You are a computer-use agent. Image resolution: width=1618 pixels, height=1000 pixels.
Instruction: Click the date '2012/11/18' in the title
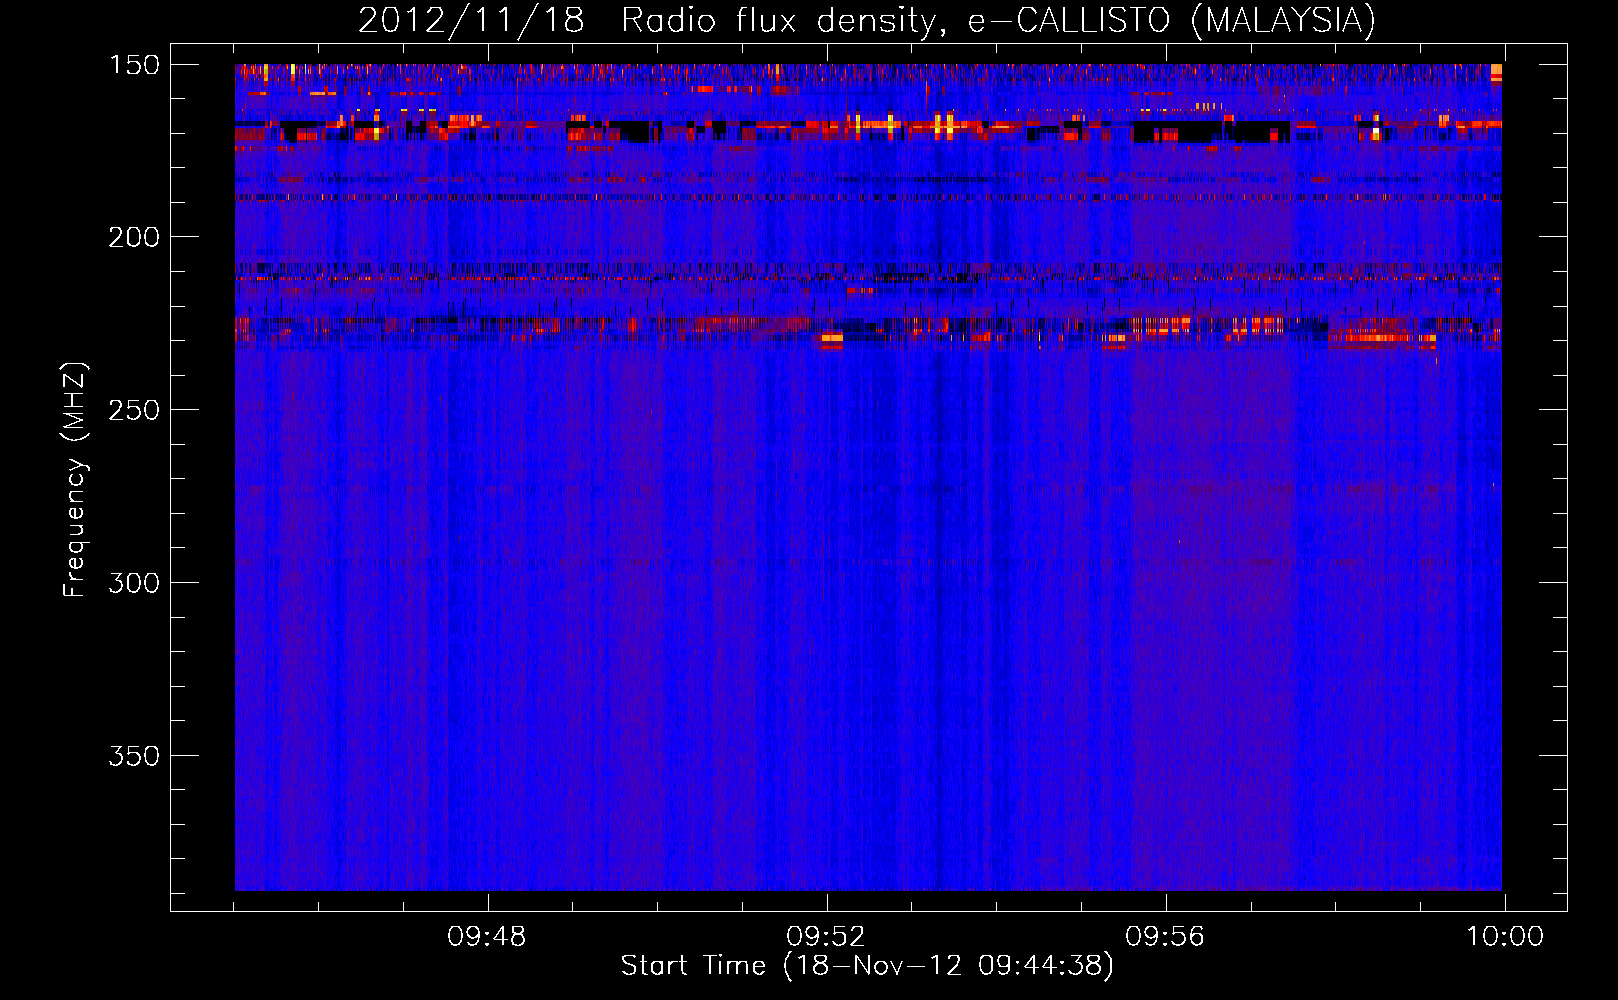[x=471, y=21]
